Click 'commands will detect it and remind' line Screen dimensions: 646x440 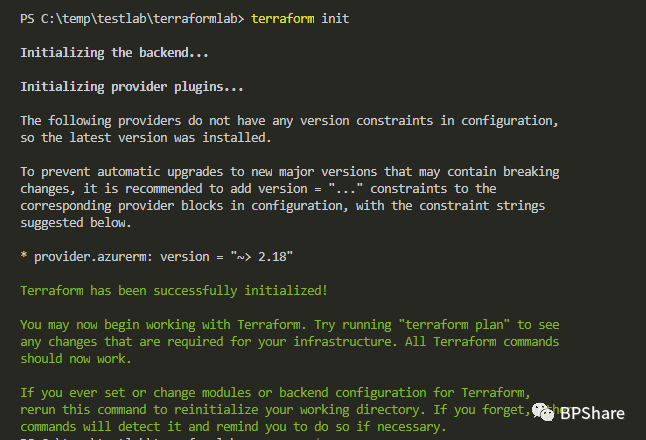pyautogui.click(x=233, y=427)
